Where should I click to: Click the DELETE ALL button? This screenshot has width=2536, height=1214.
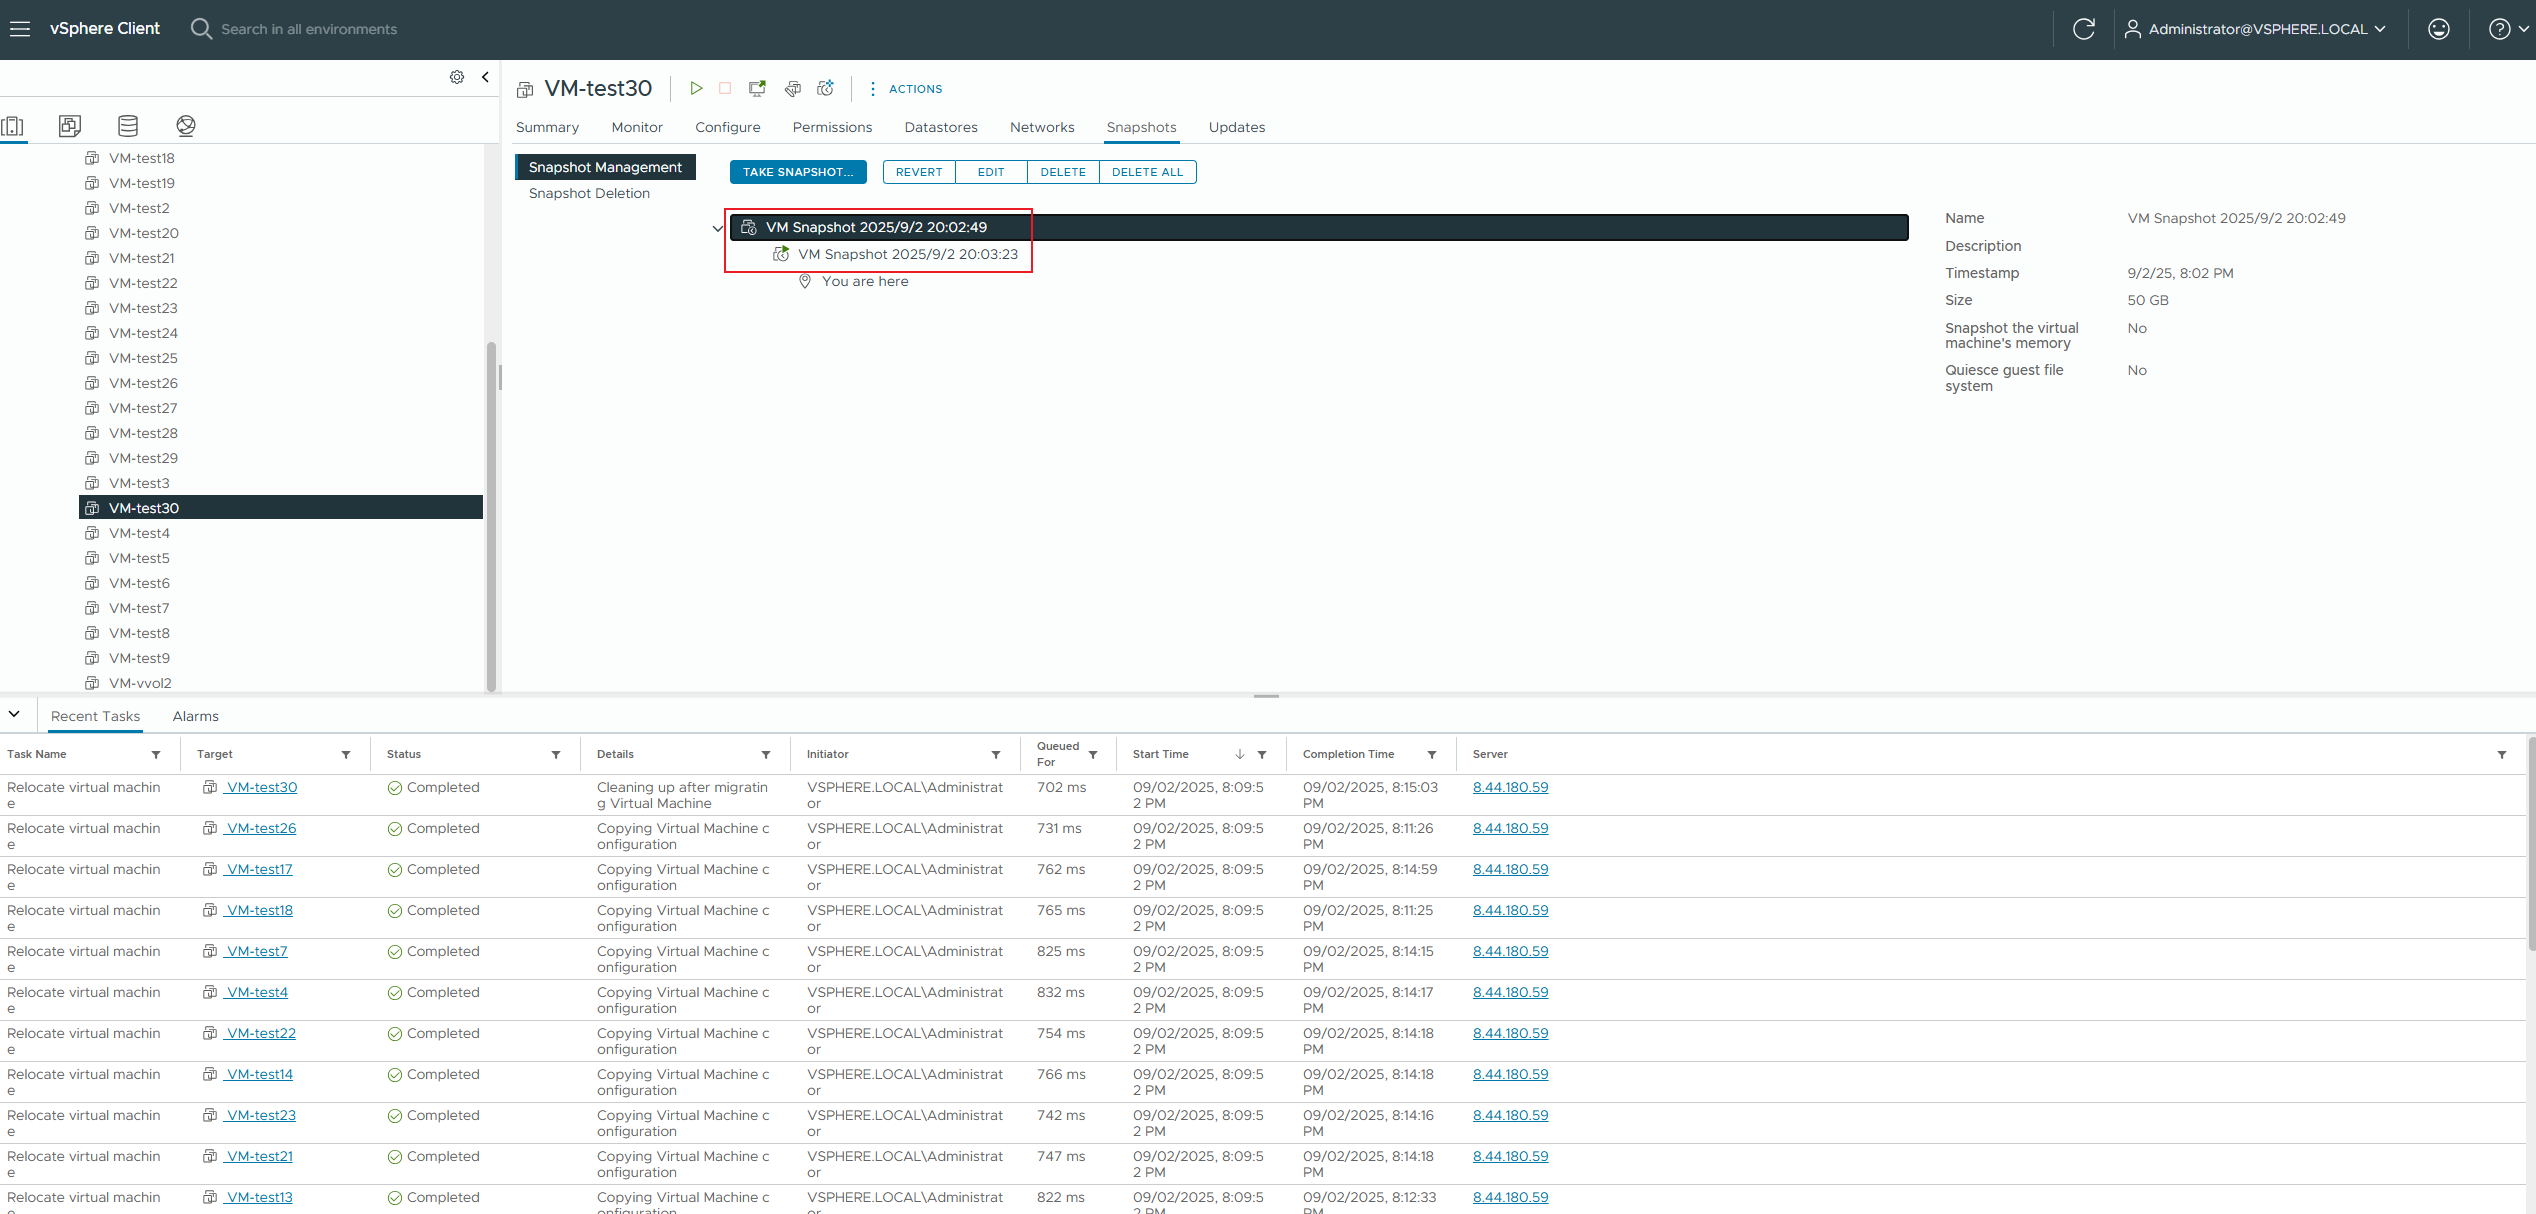pos(1147,172)
